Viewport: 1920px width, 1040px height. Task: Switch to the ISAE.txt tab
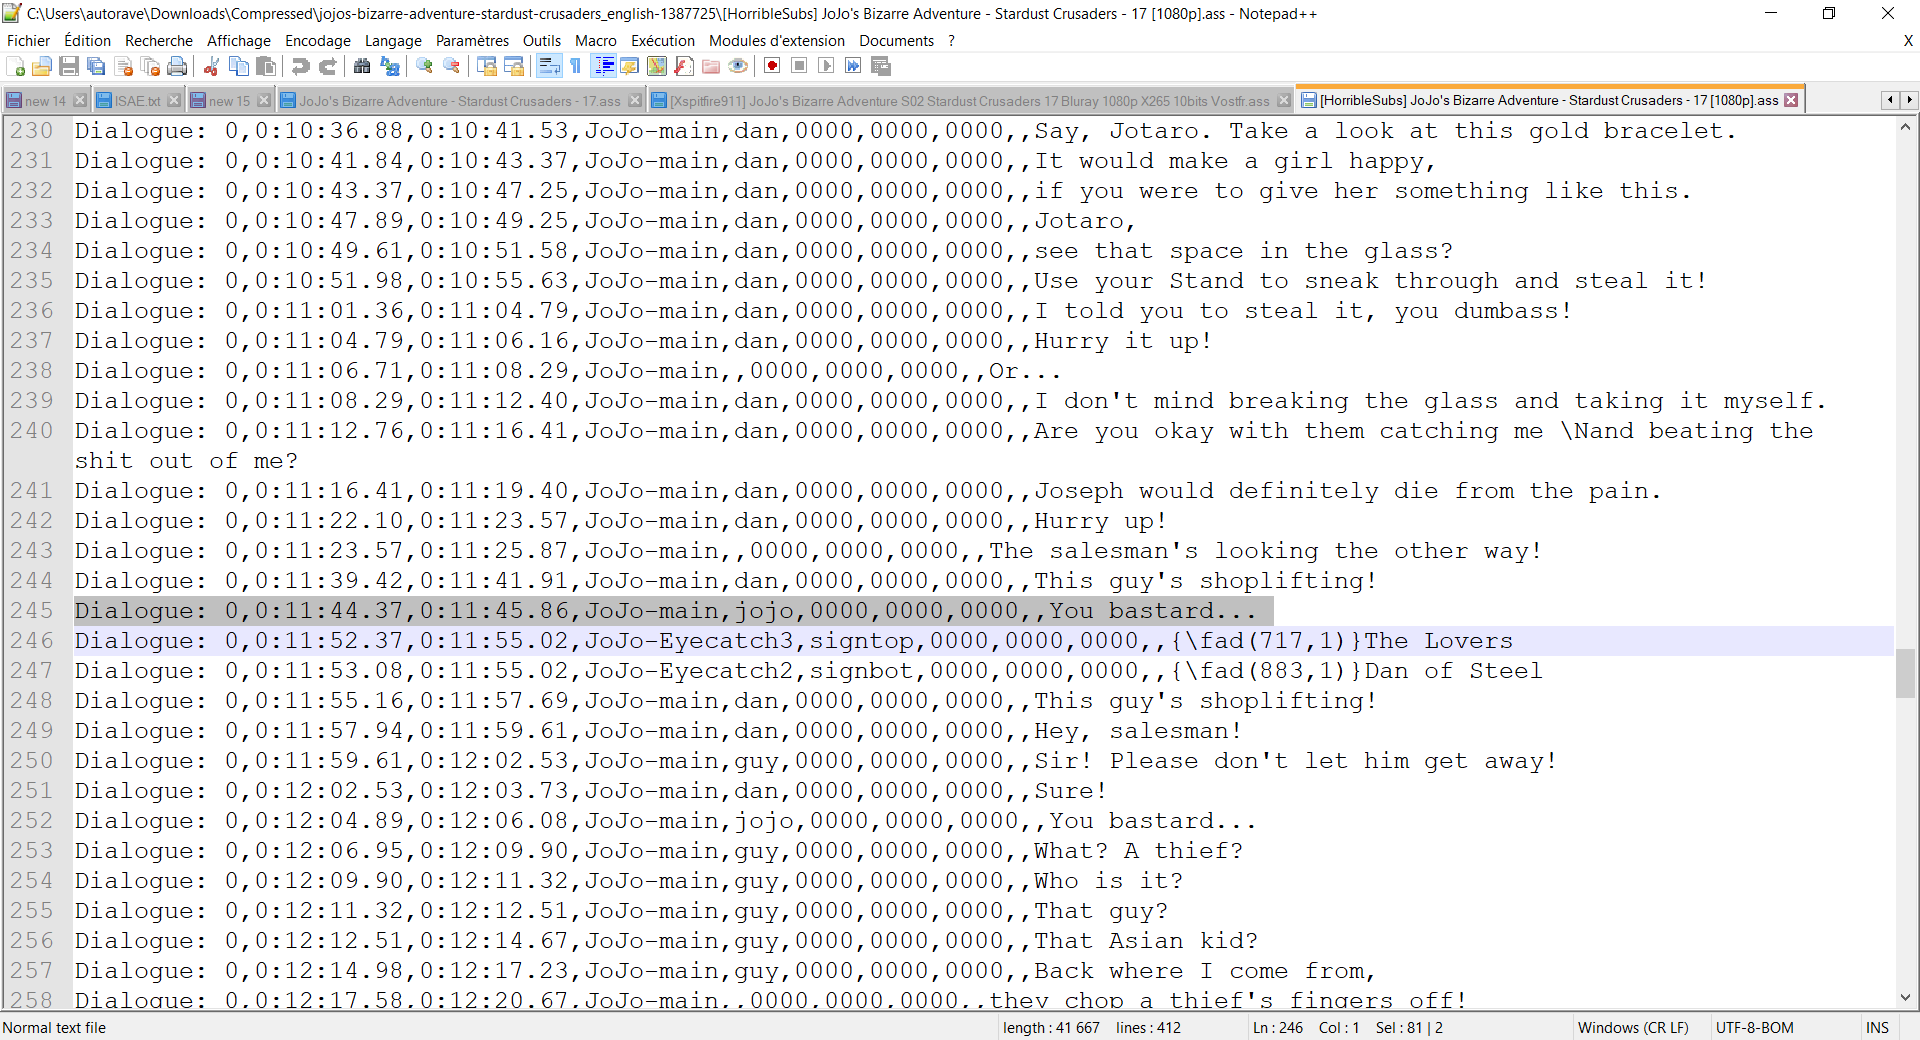137,101
